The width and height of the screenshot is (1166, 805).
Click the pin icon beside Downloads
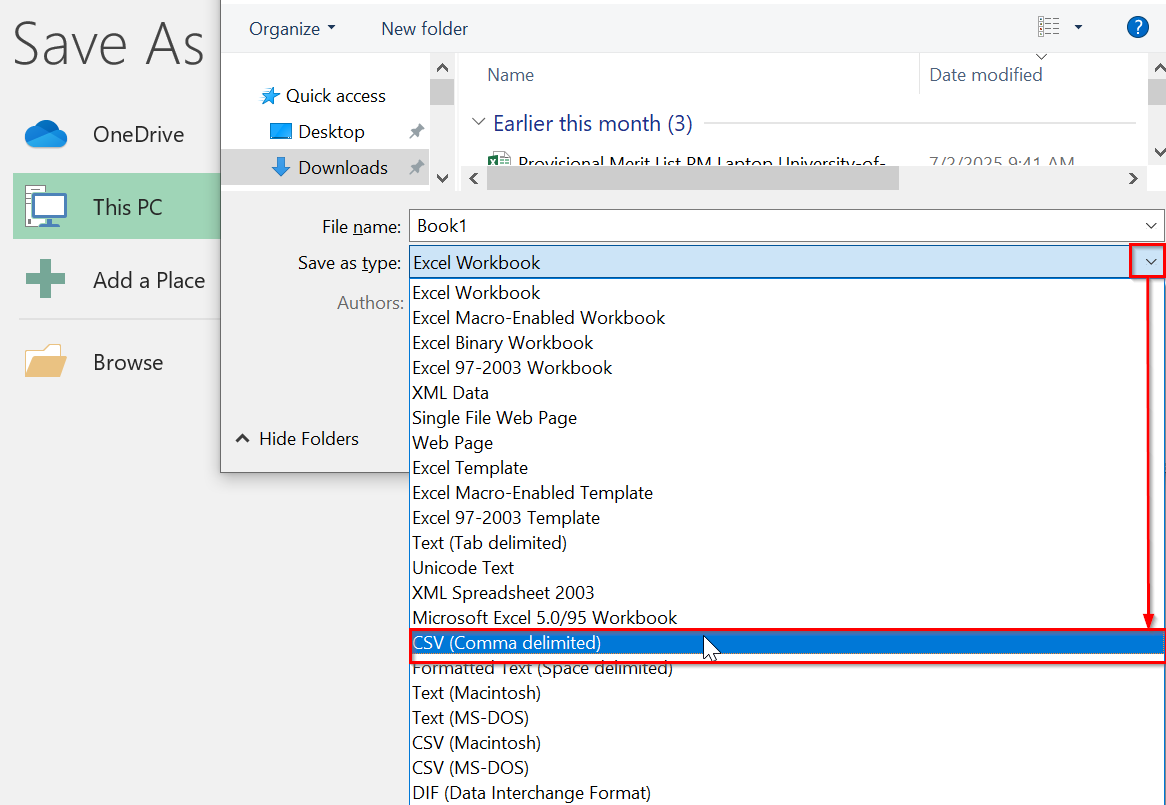tap(416, 167)
